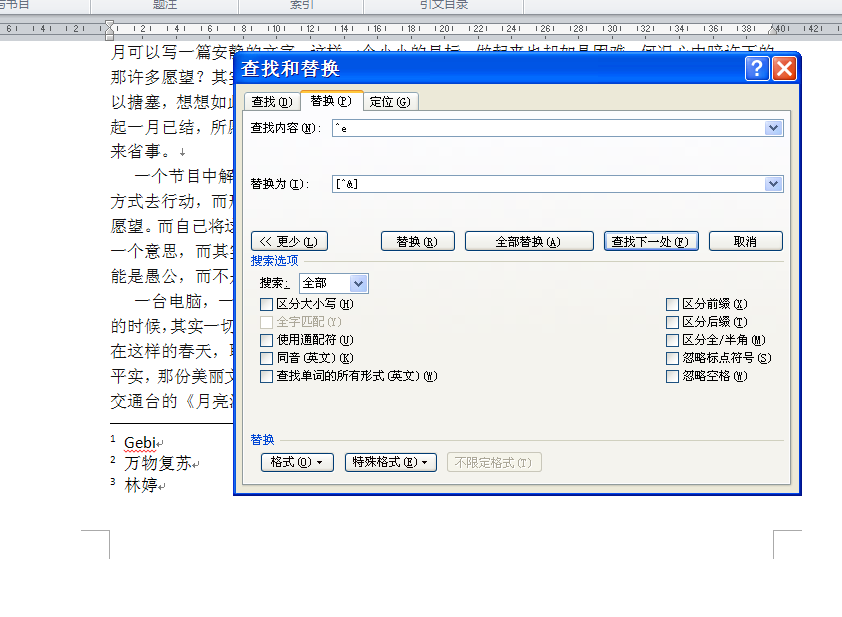
Task: Click the help question mark icon
Action: pyautogui.click(x=757, y=69)
